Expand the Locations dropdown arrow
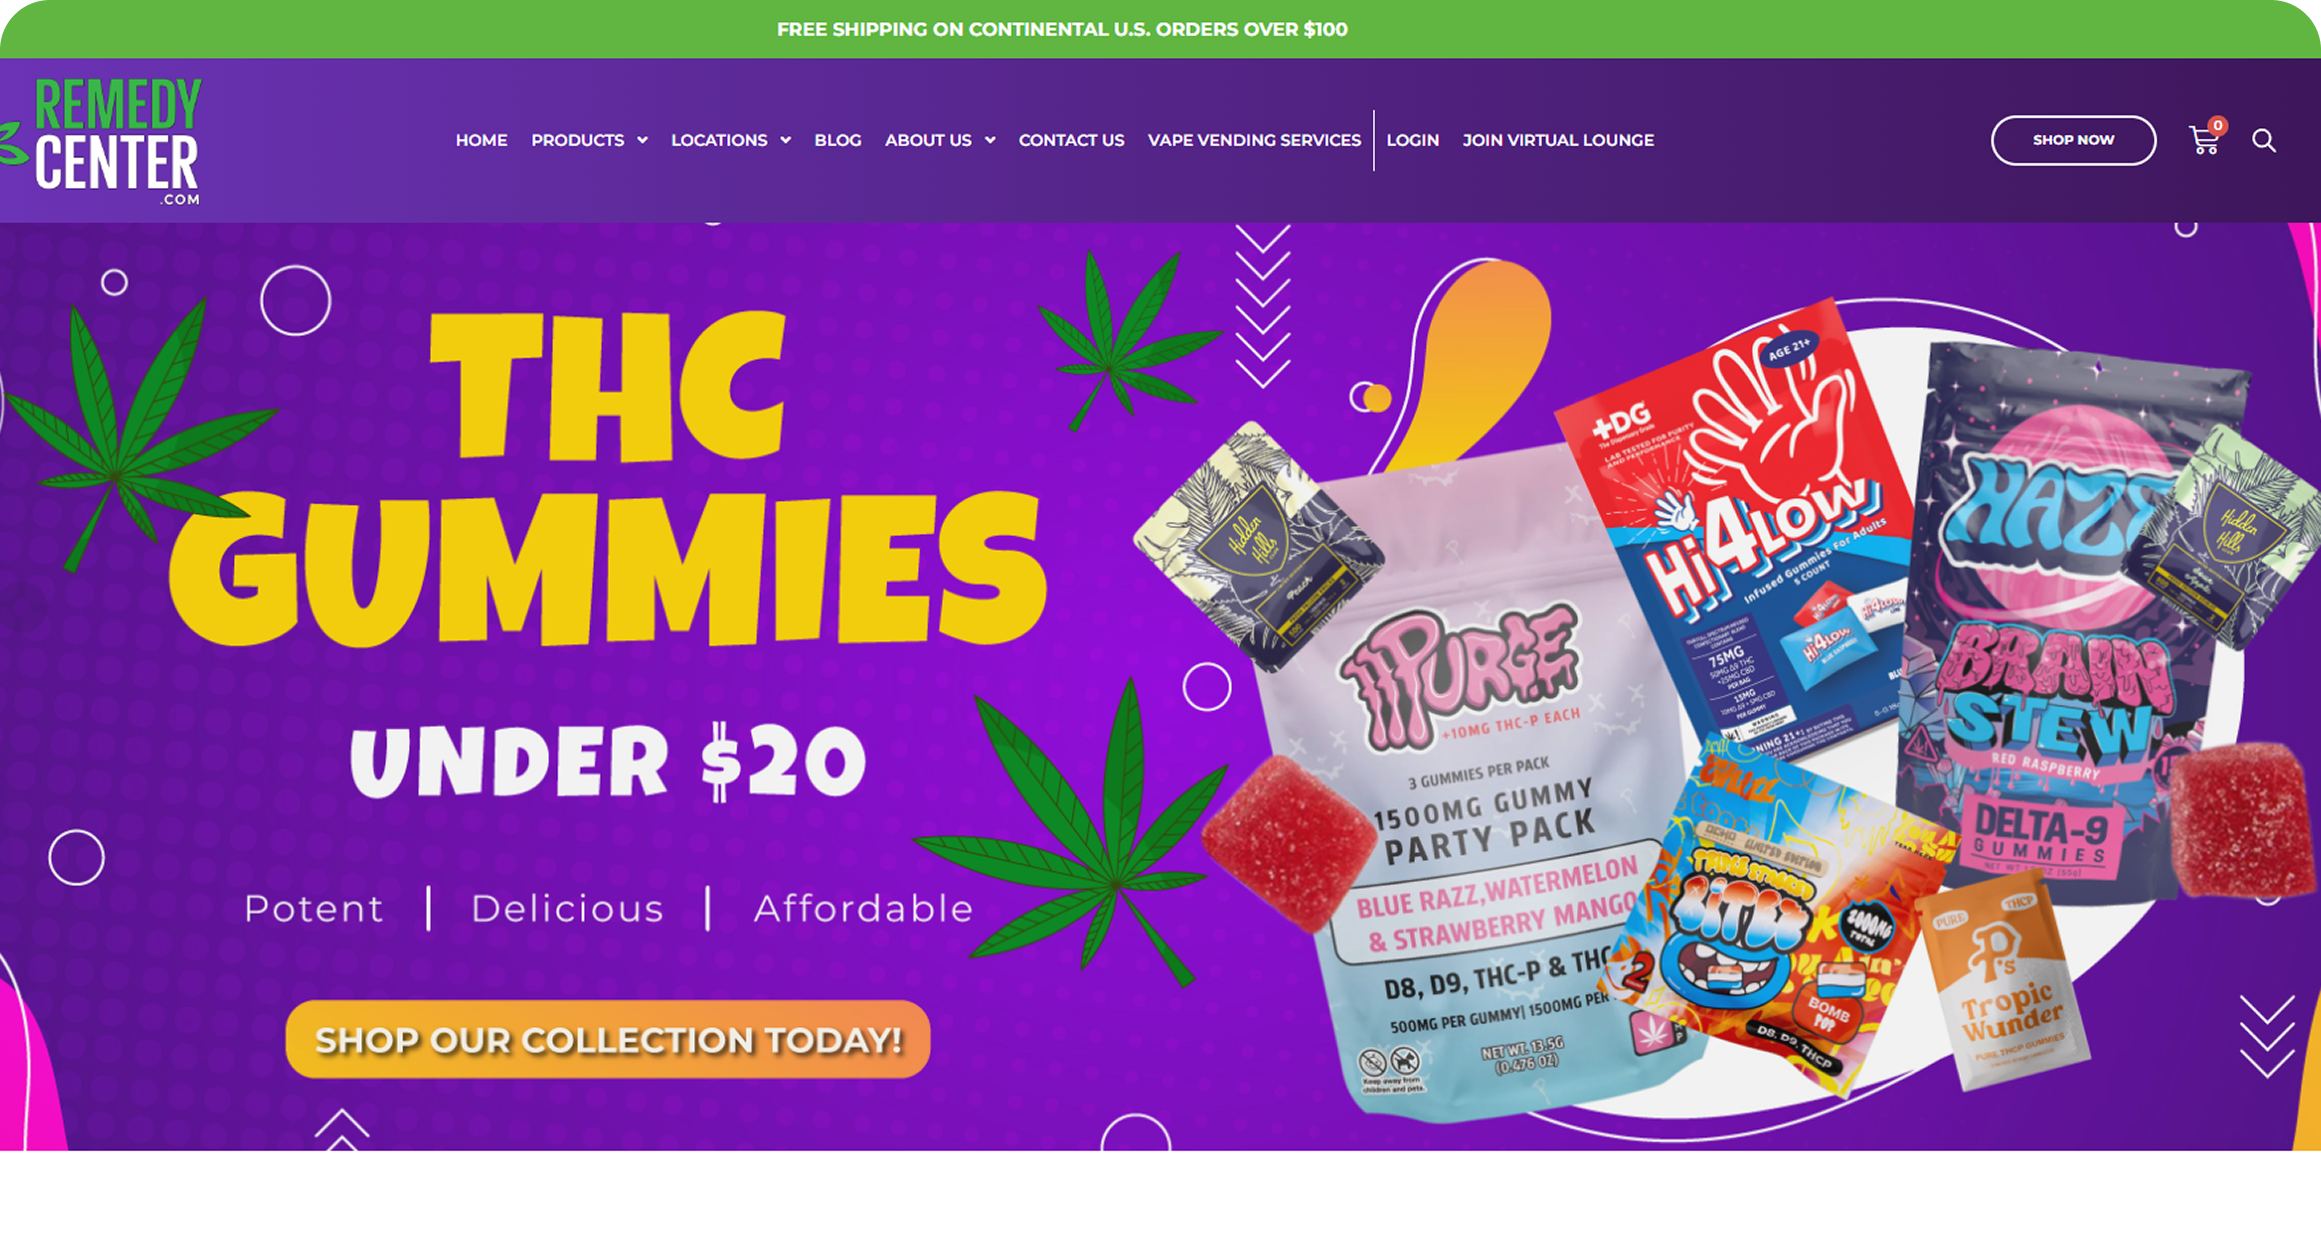The height and width of the screenshot is (1253, 2321). coord(786,141)
